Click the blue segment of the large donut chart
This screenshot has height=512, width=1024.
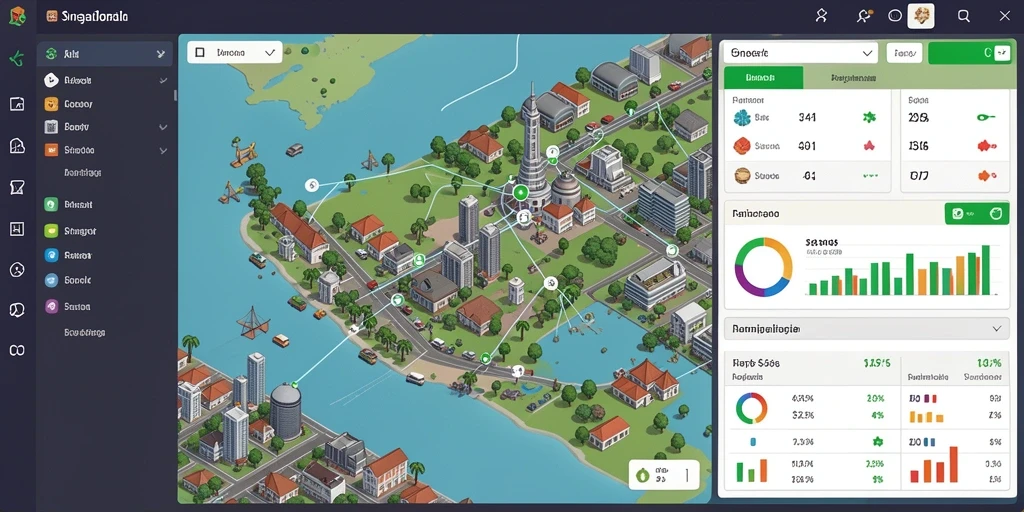(776, 287)
